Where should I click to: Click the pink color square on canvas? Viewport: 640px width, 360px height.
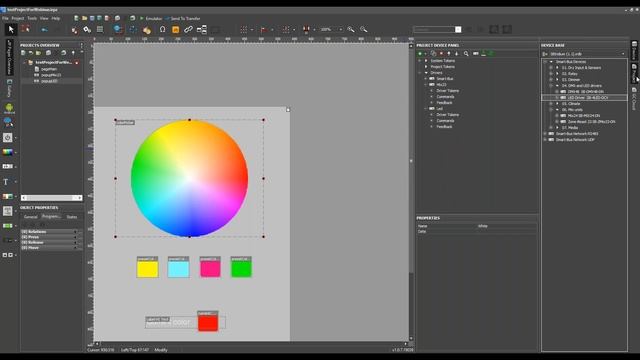210,268
